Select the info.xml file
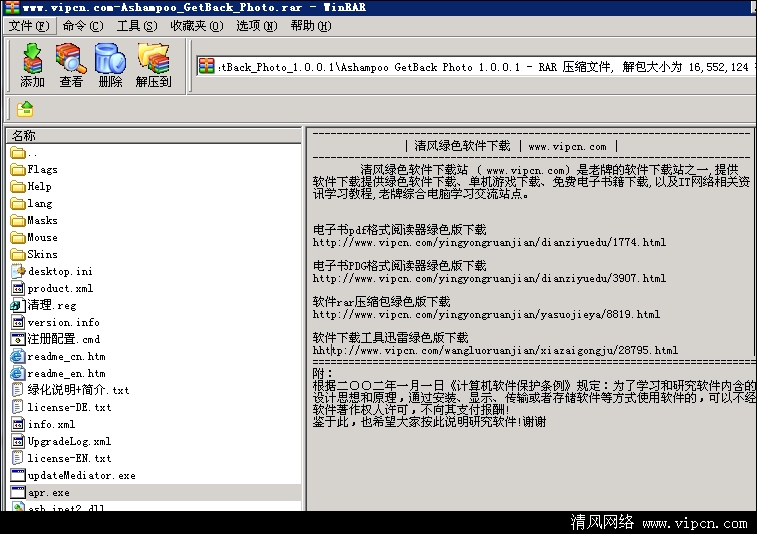Image resolution: width=757 pixels, height=534 pixels. click(x=43, y=424)
